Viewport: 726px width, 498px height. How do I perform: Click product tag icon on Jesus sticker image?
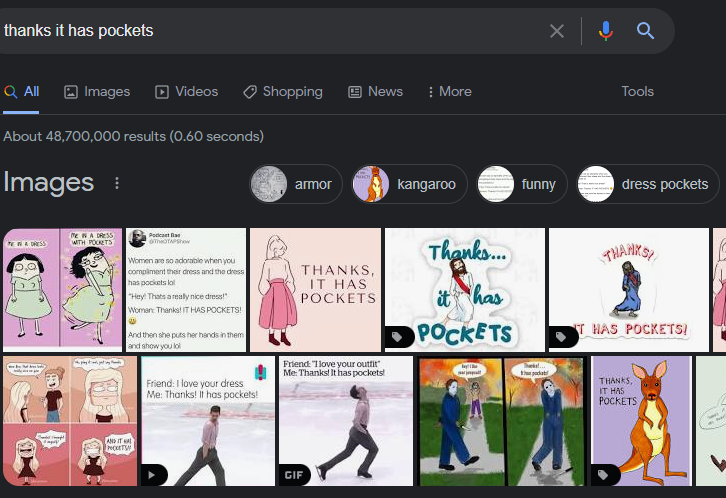400,337
